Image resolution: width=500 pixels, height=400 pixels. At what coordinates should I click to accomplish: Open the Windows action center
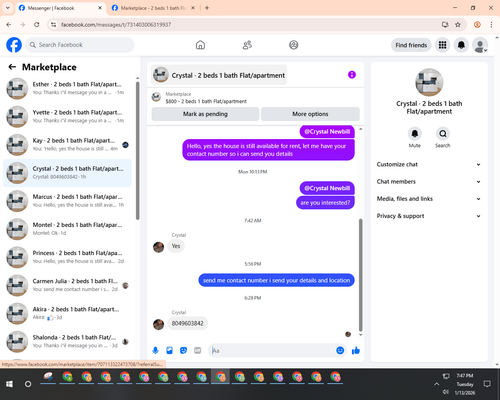tap(487, 384)
